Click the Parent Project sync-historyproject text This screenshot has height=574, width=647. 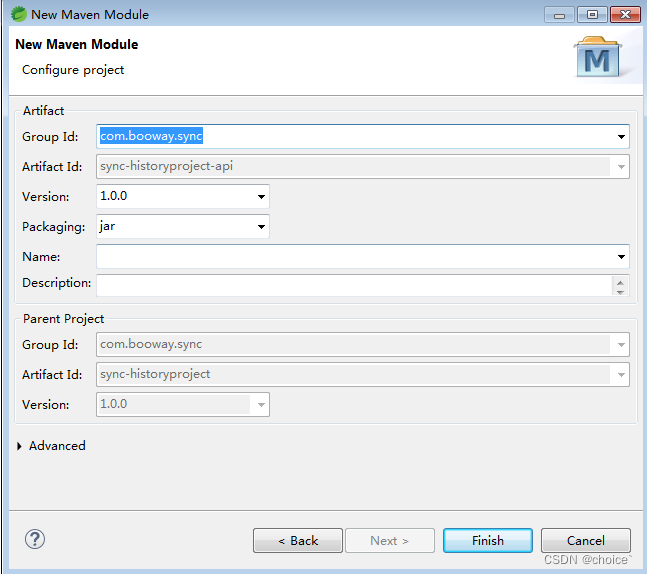[x=155, y=374]
